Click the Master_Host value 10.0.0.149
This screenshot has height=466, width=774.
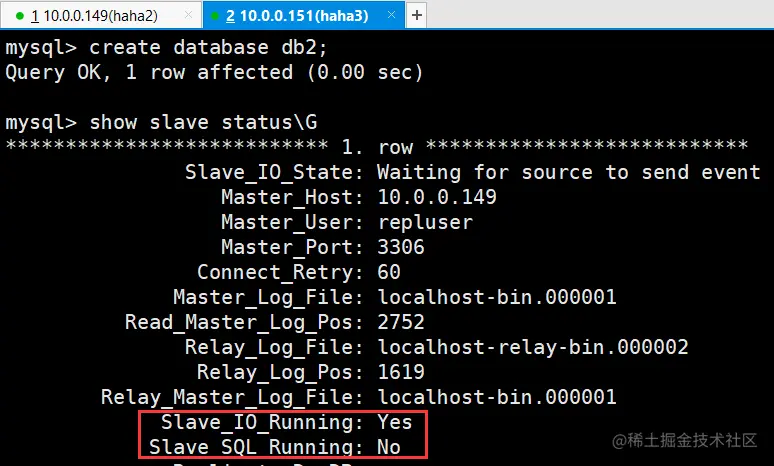click(x=437, y=197)
